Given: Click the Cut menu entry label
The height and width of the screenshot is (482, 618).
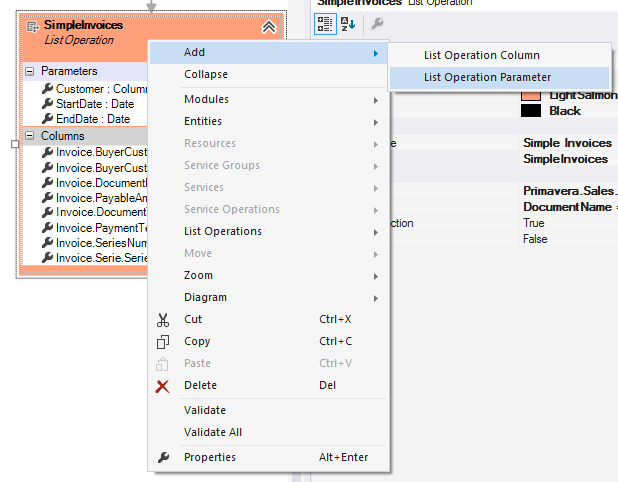Looking at the screenshot, I should 193,319.
